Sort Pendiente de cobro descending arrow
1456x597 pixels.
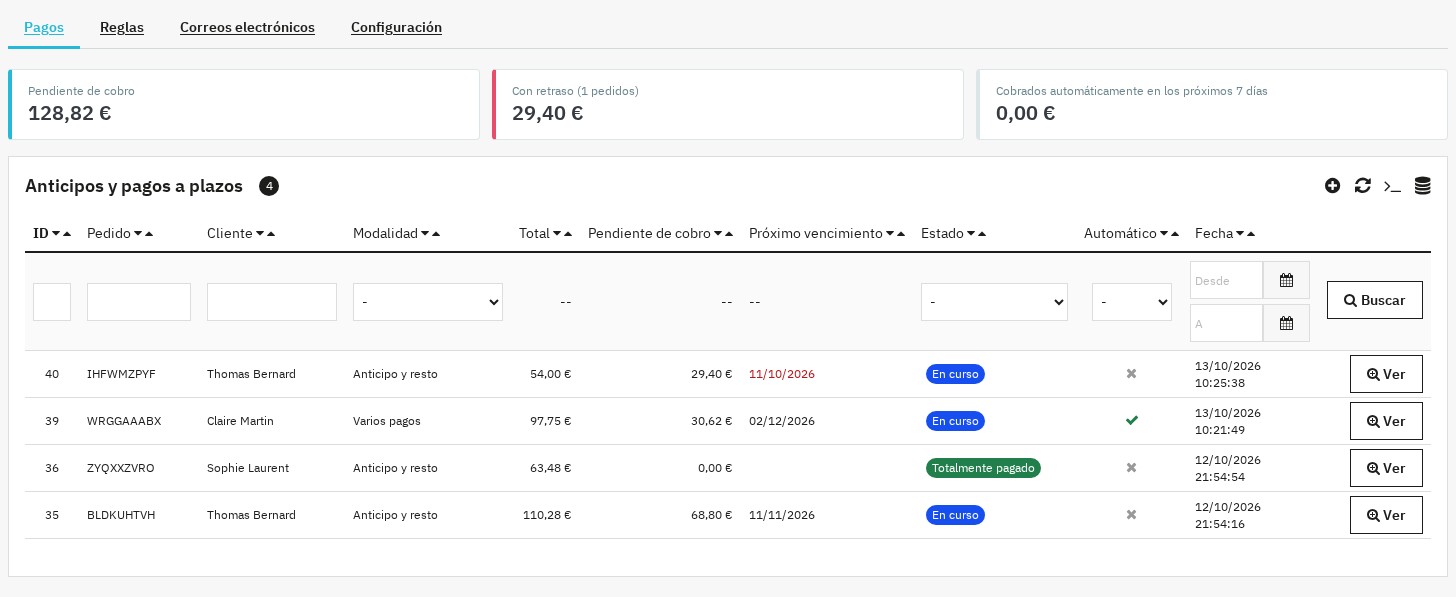pos(718,234)
